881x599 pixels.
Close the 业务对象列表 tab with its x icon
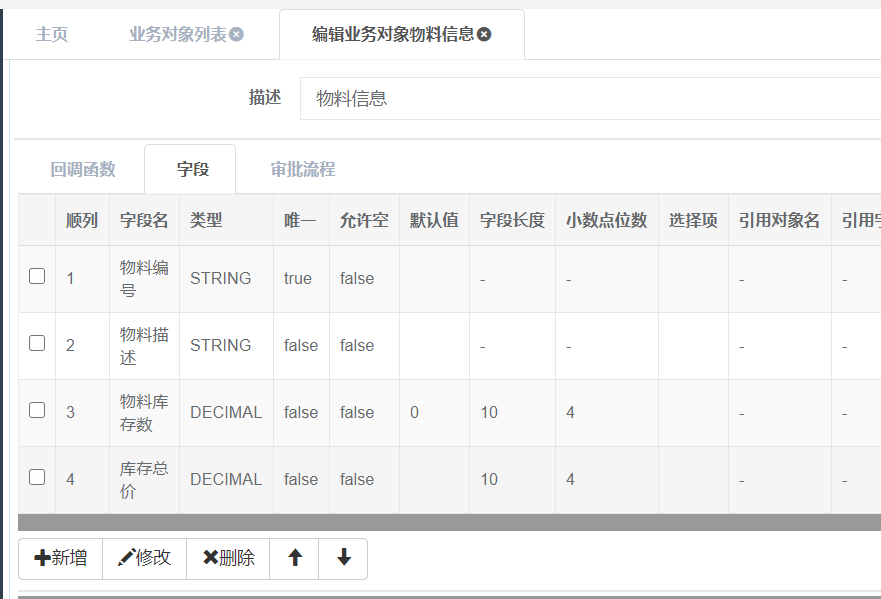coord(237,34)
